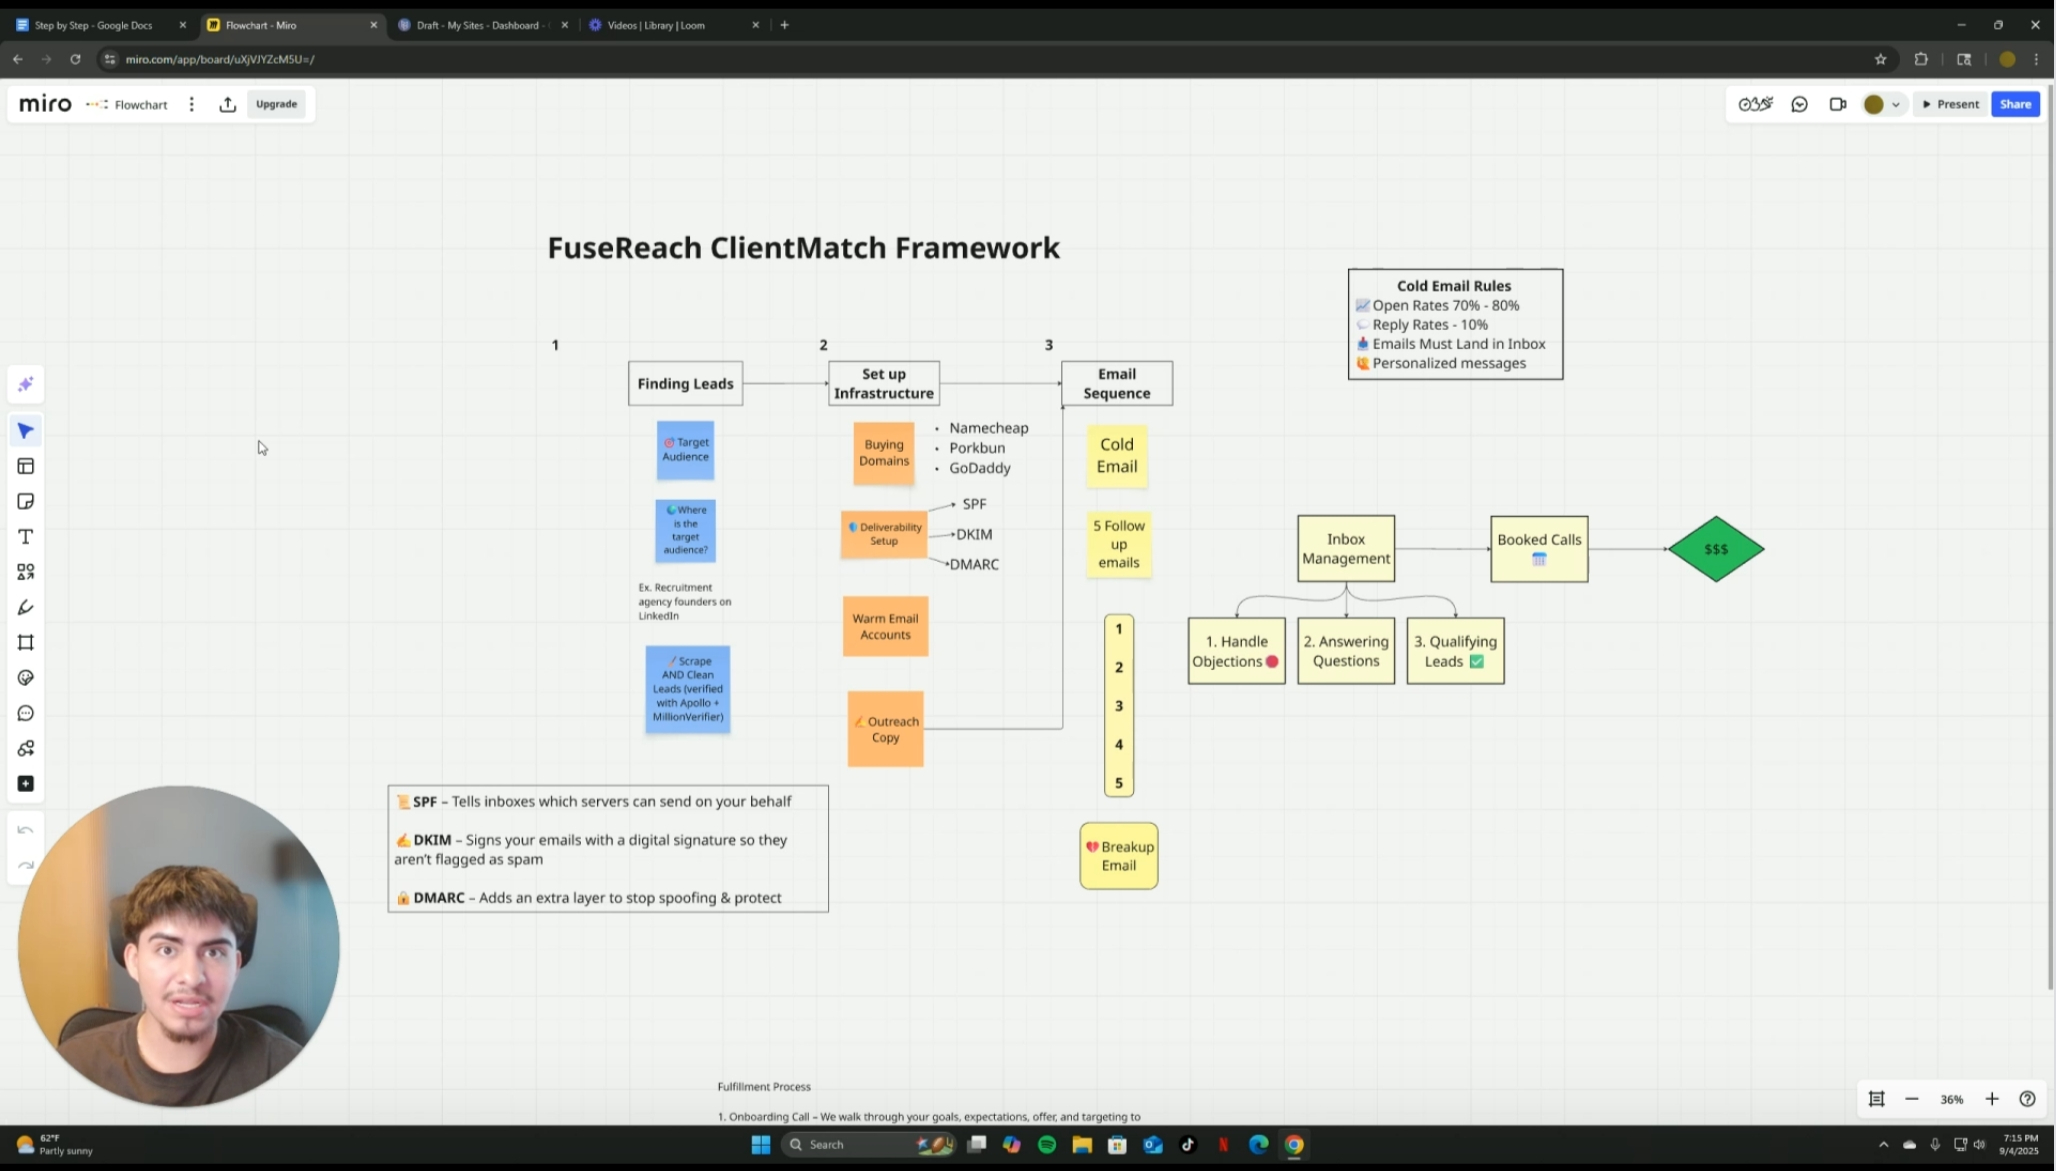Switch to Step by Step Google Docs tab
This screenshot has width=2056, height=1171.
point(93,25)
